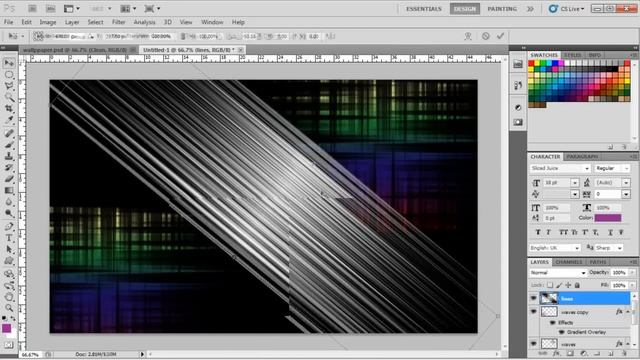Select the Crop tool
The height and width of the screenshot is (360, 640).
[x=9, y=109]
